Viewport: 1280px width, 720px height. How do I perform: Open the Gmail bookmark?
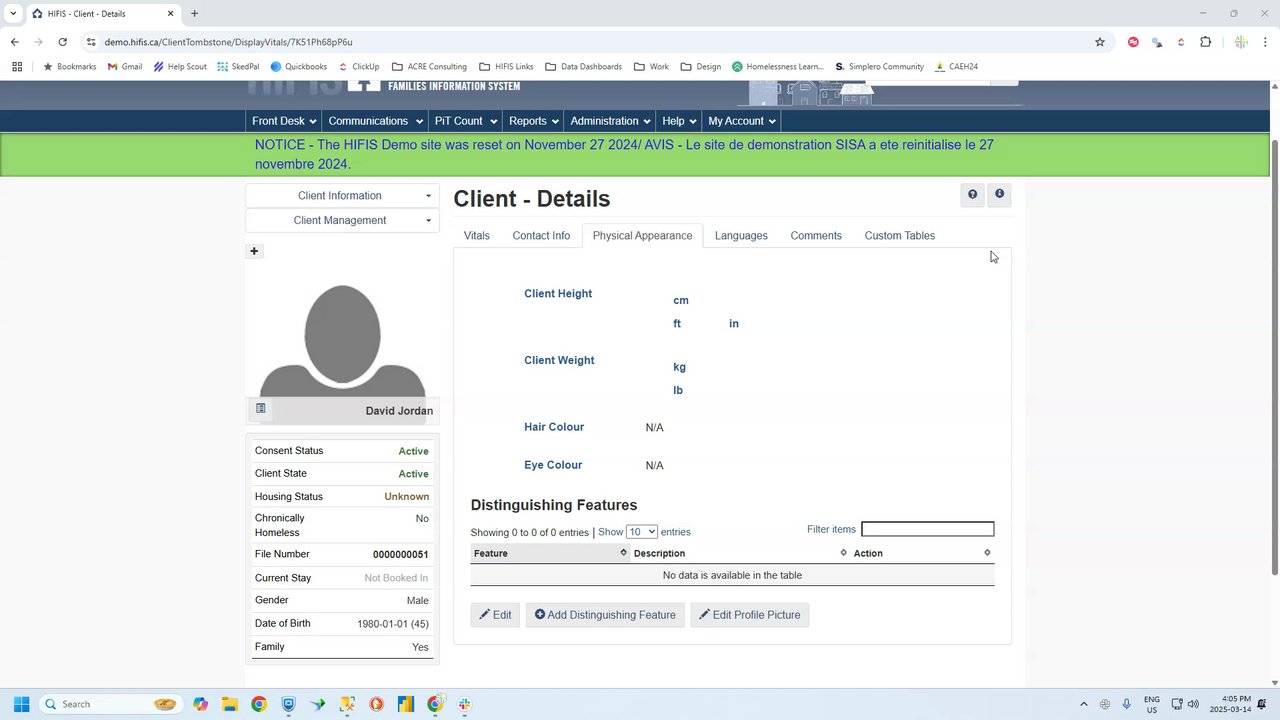point(125,67)
